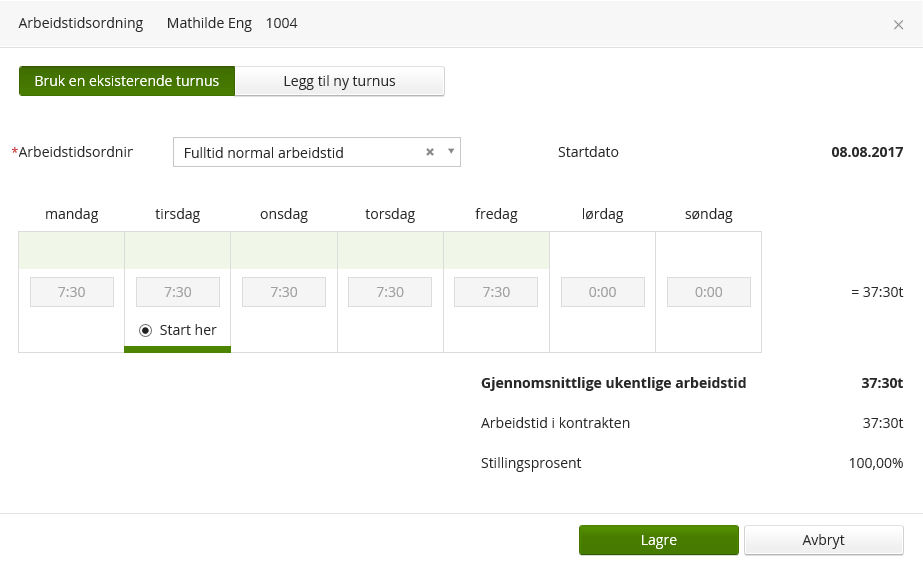This screenshot has height=566, width=923.
Task: Close the Arbeidstidsordning dialog with X
Action: 898,25
